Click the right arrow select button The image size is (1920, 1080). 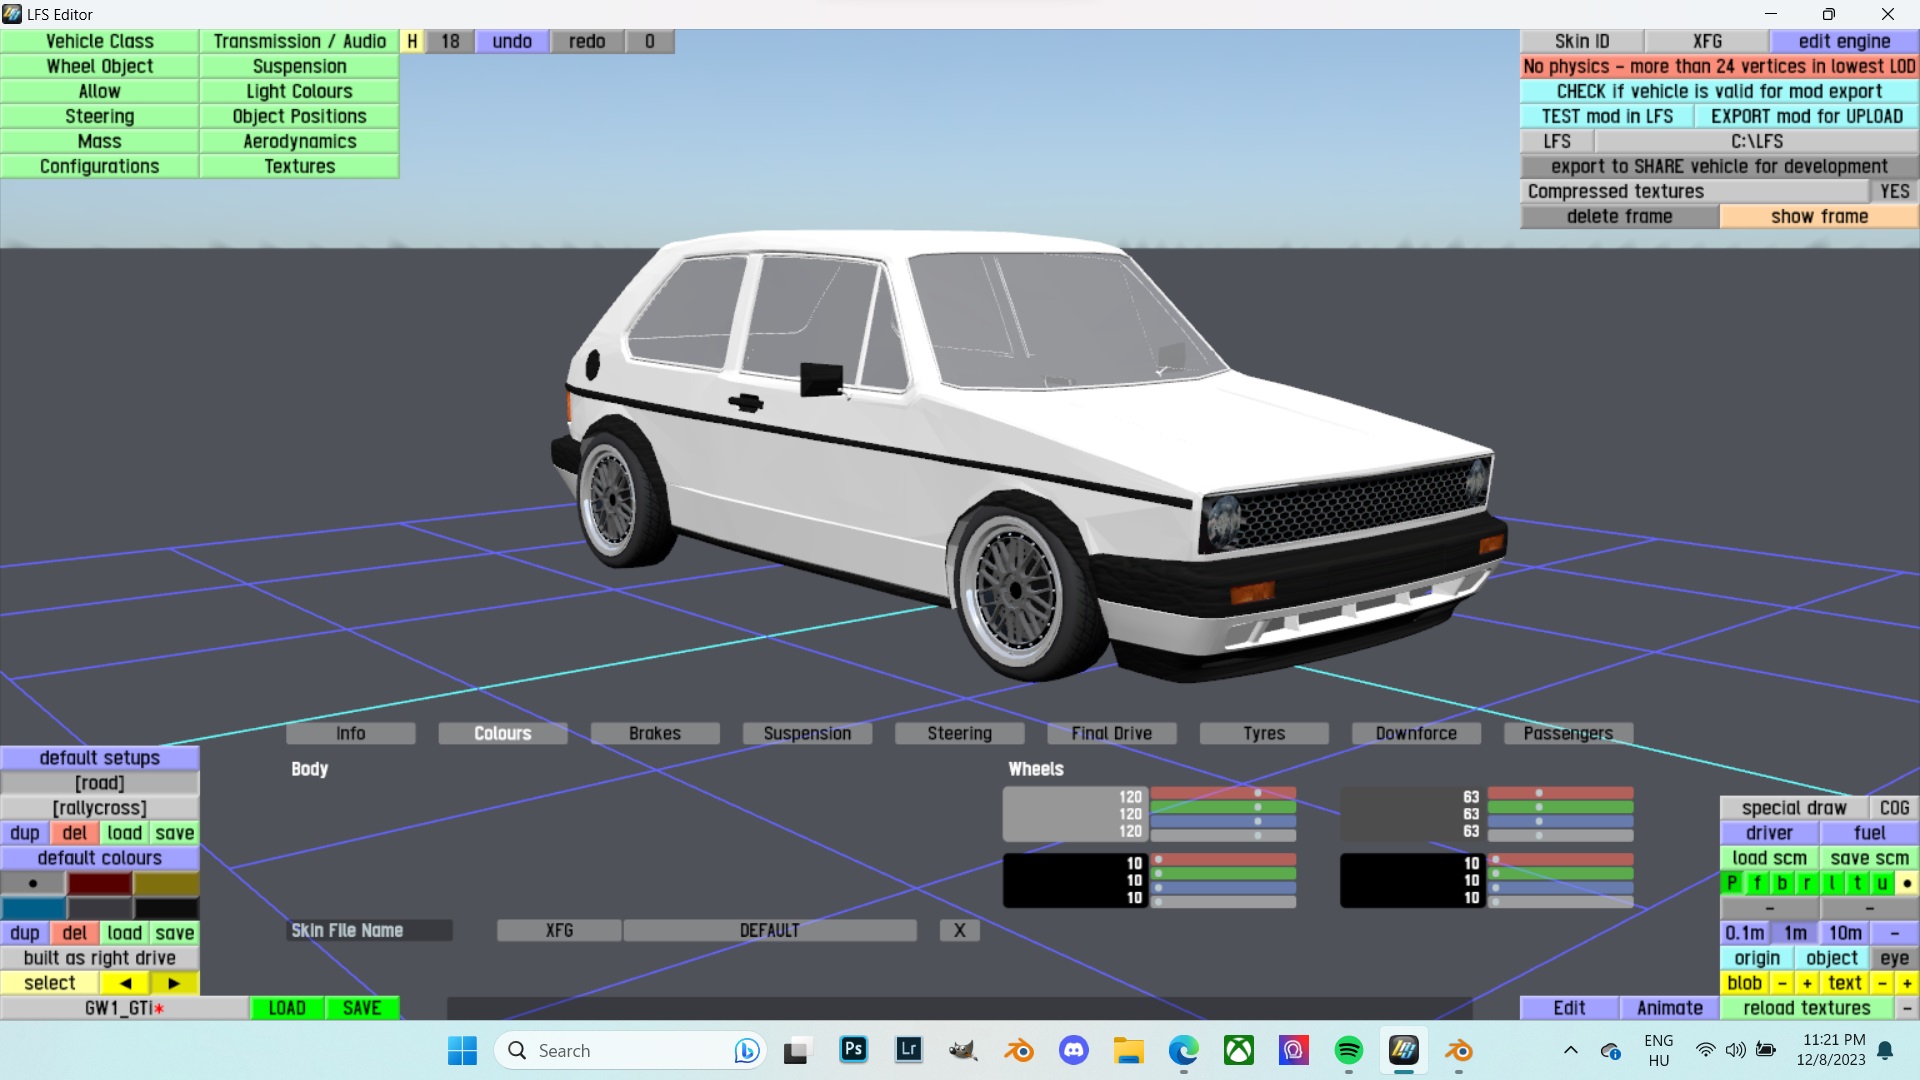pos(174,983)
